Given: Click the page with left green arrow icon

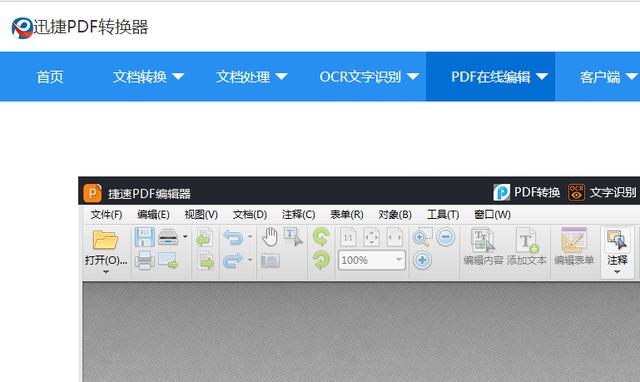Looking at the screenshot, I should pyautogui.click(x=204, y=237).
